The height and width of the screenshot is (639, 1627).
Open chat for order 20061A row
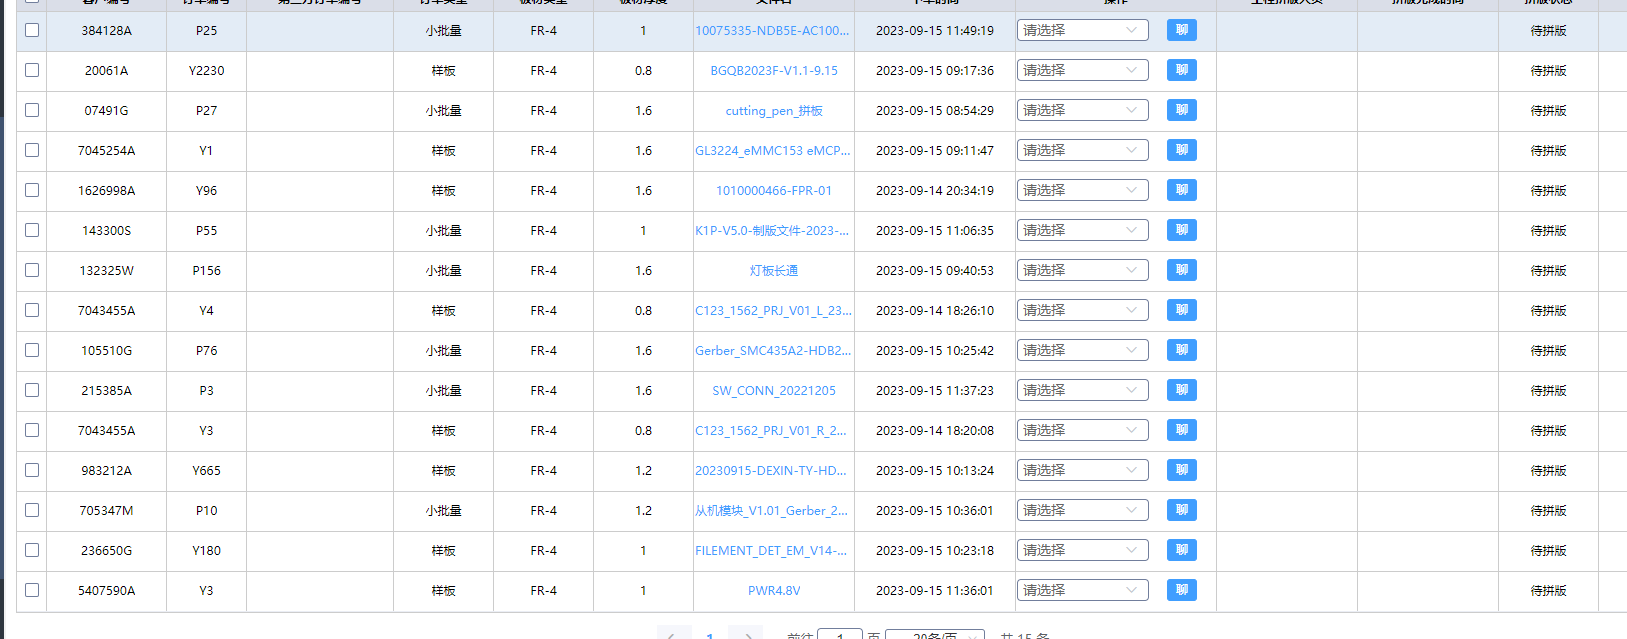pos(1181,70)
